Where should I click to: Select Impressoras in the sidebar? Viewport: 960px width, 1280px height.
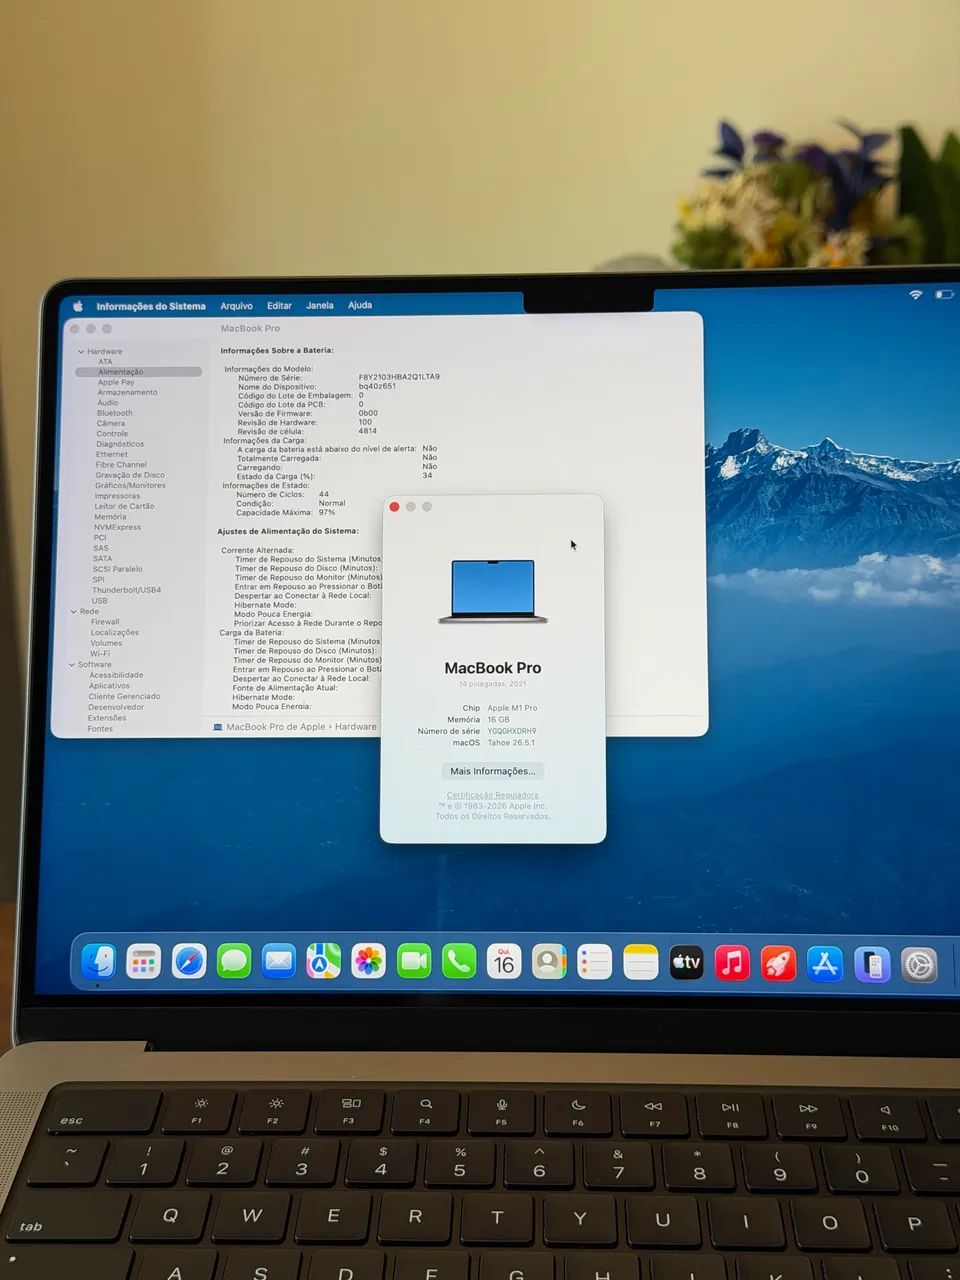coord(117,496)
